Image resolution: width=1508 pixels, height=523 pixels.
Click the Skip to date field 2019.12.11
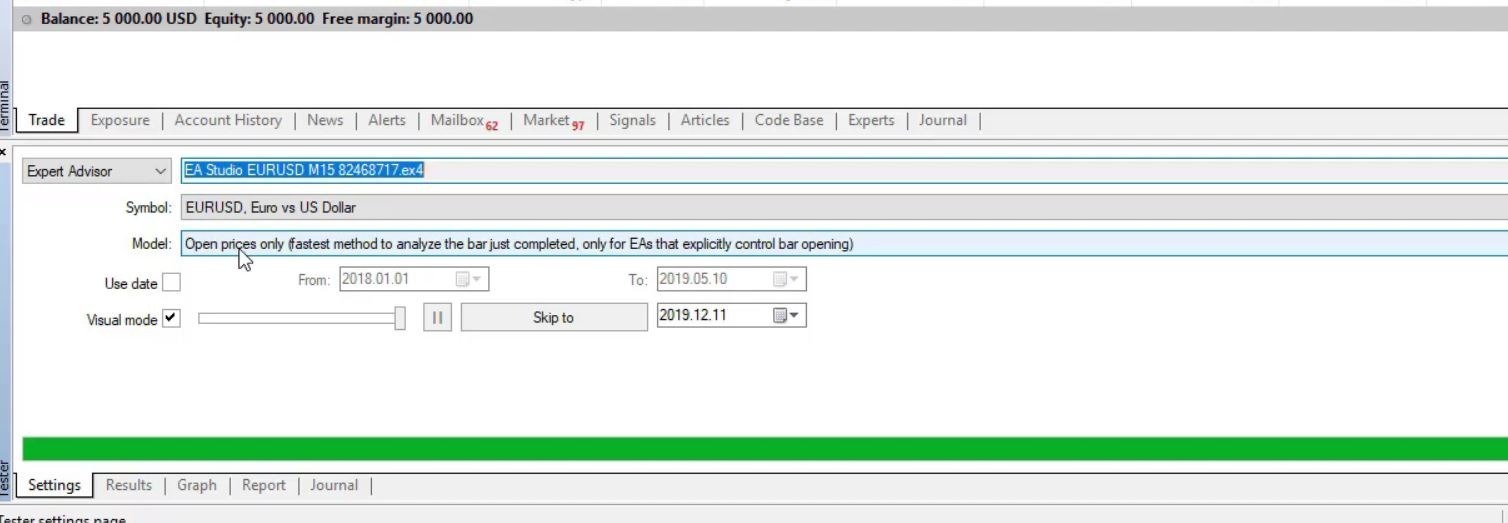tap(712, 316)
